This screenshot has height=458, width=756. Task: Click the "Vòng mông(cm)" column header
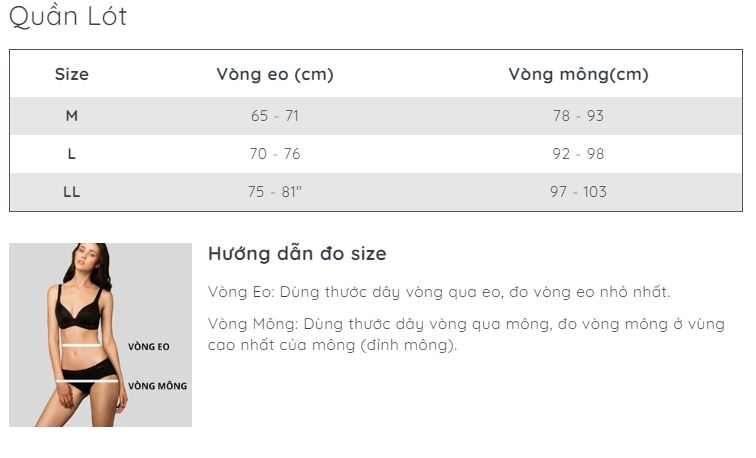[578, 74]
